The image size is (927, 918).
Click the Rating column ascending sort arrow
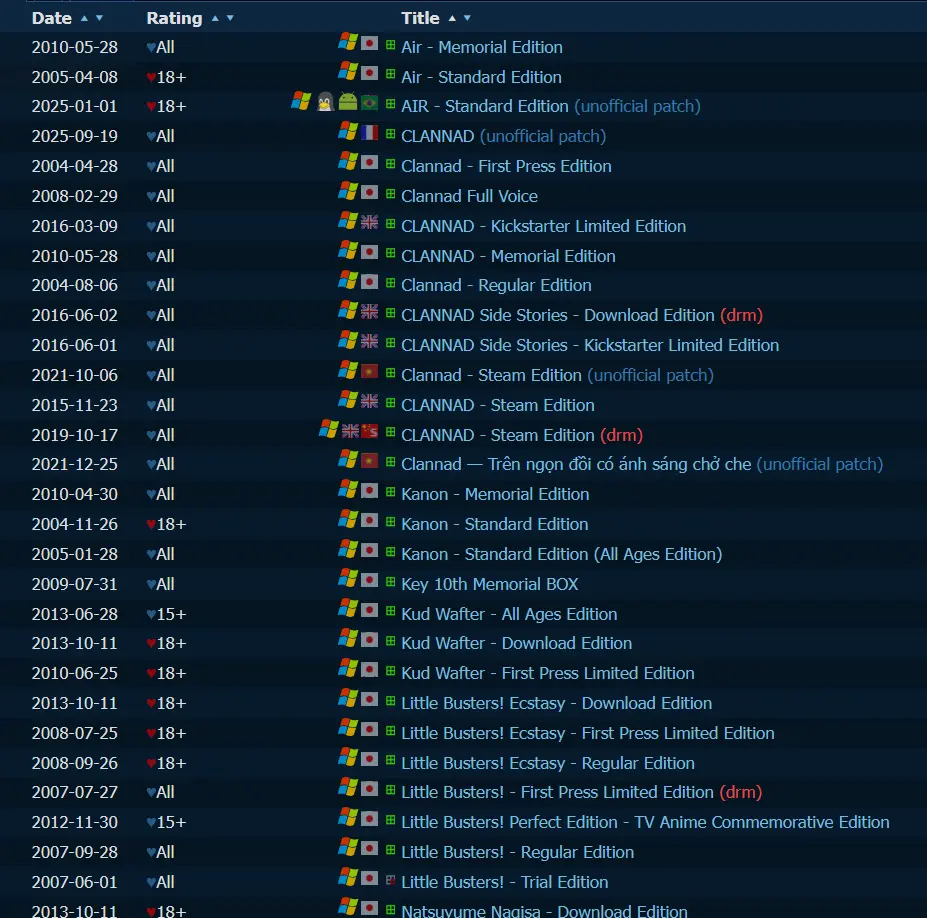point(214,18)
